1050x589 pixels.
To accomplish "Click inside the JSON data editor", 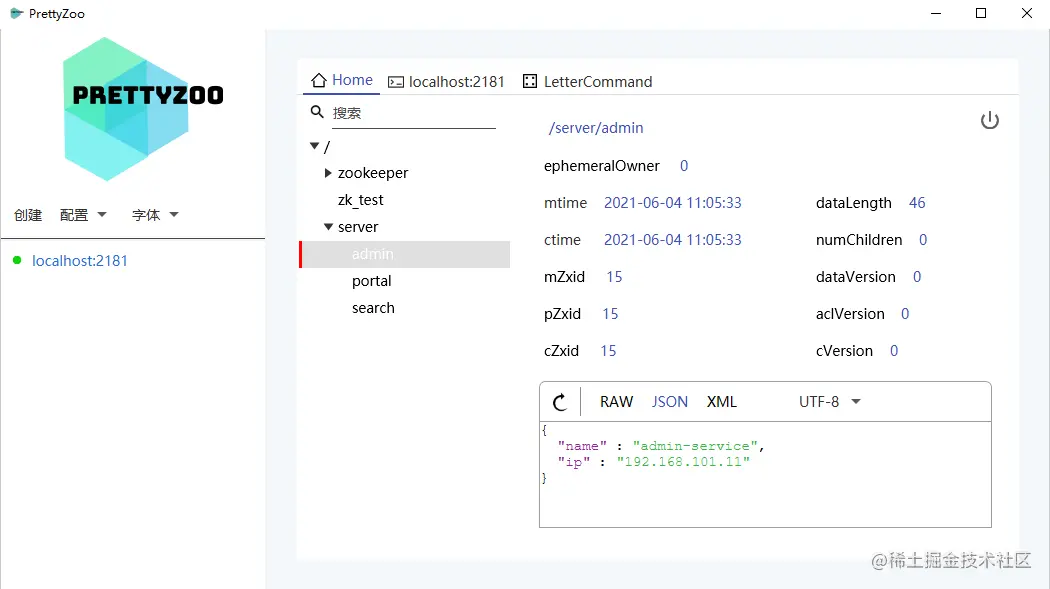I will point(765,474).
